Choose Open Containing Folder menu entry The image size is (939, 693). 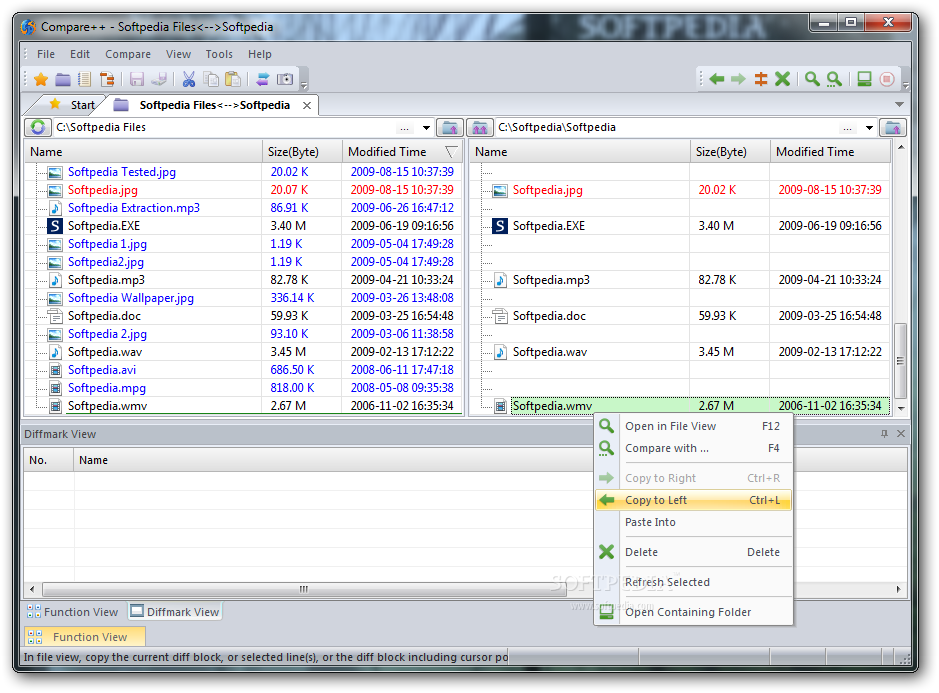[693, 612]
